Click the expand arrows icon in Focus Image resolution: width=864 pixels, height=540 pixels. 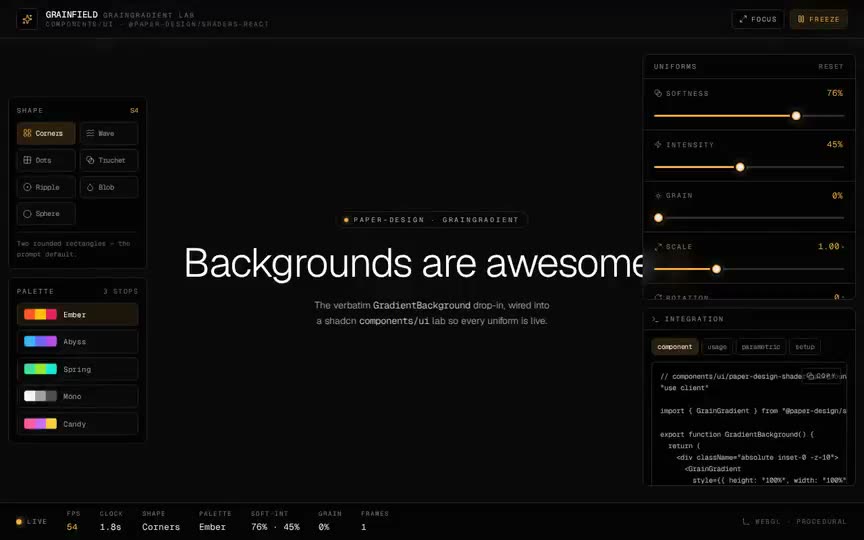coord(743,19)
